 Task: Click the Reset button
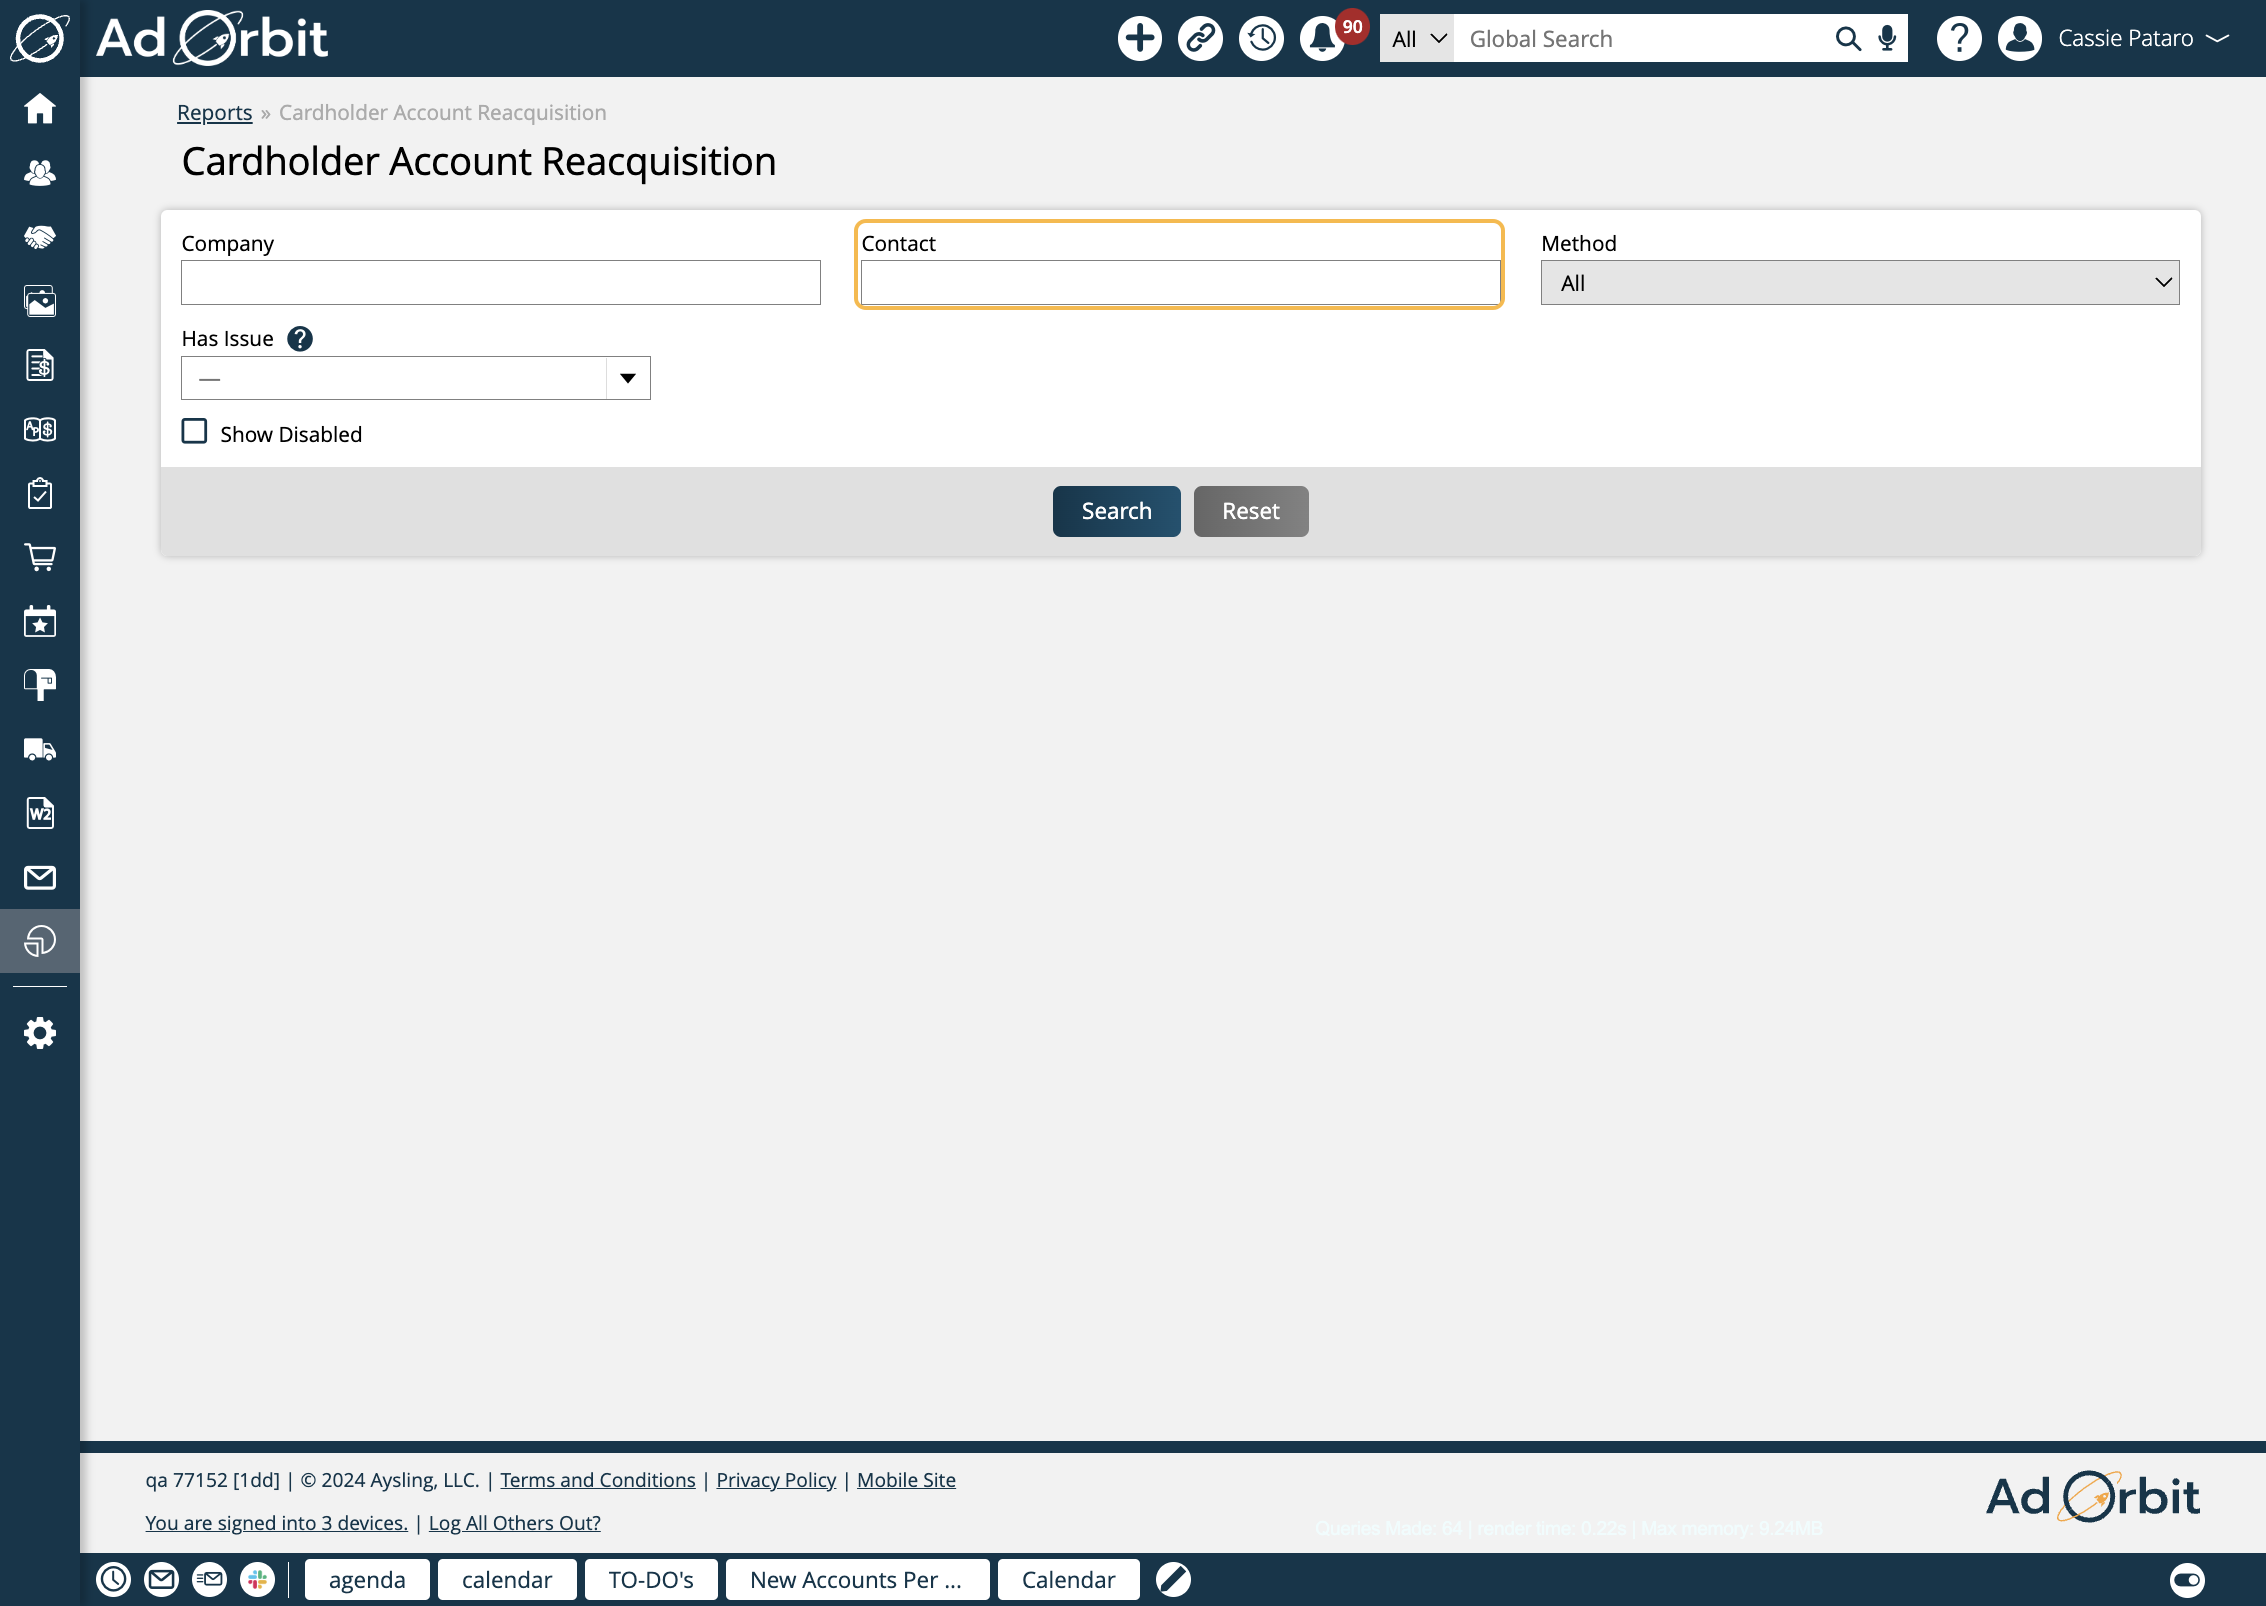tap(1250, 511)
